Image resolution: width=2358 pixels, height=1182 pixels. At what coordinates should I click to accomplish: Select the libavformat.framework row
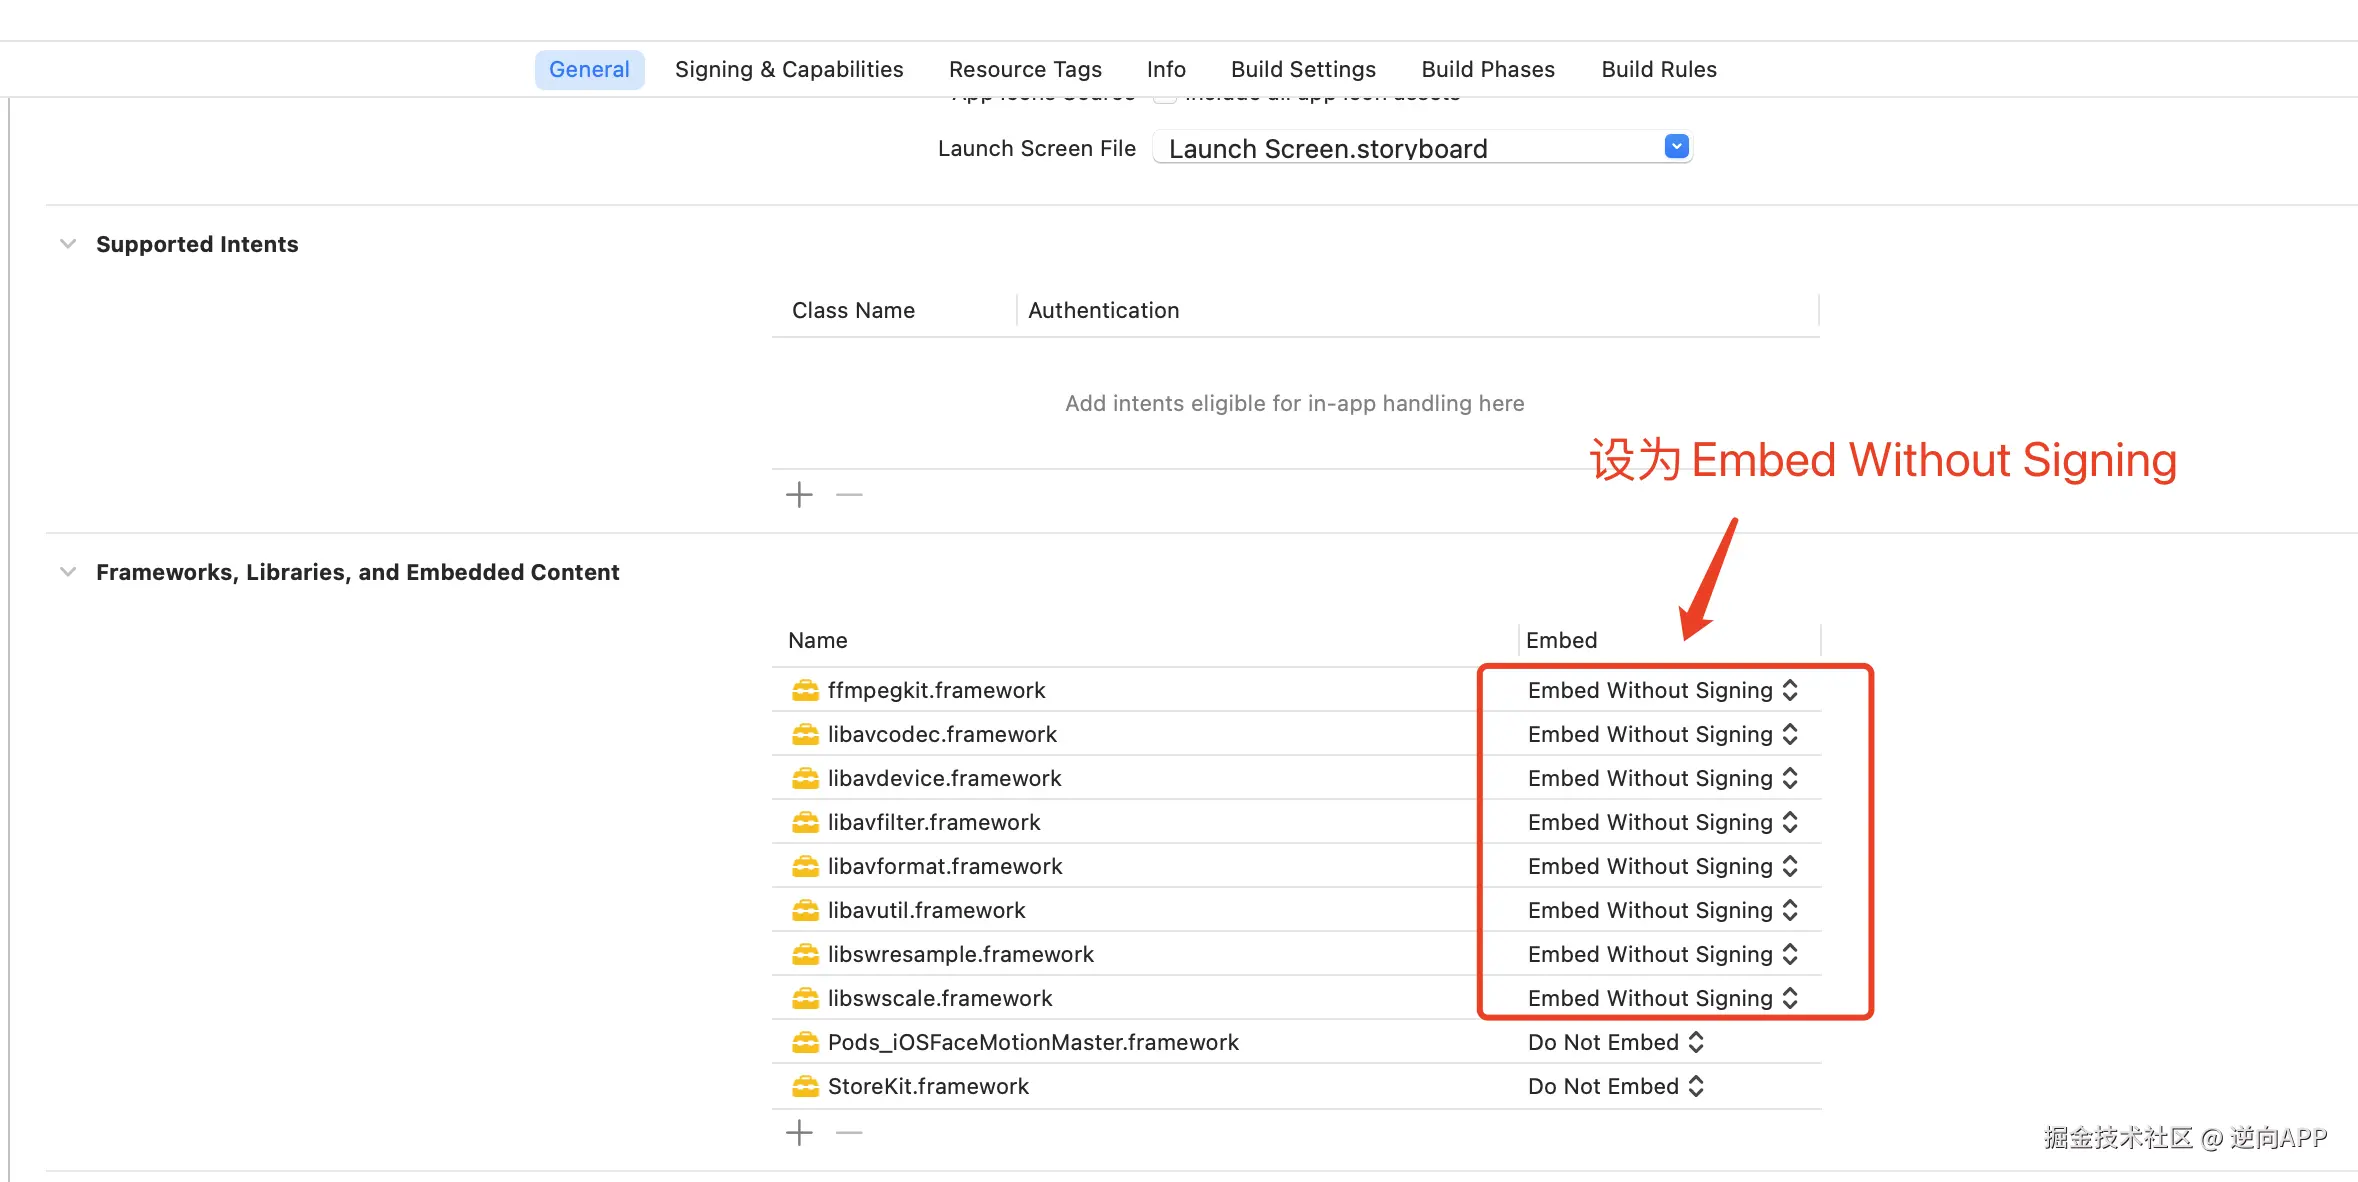pyautogui.click(x=945, y=866)
